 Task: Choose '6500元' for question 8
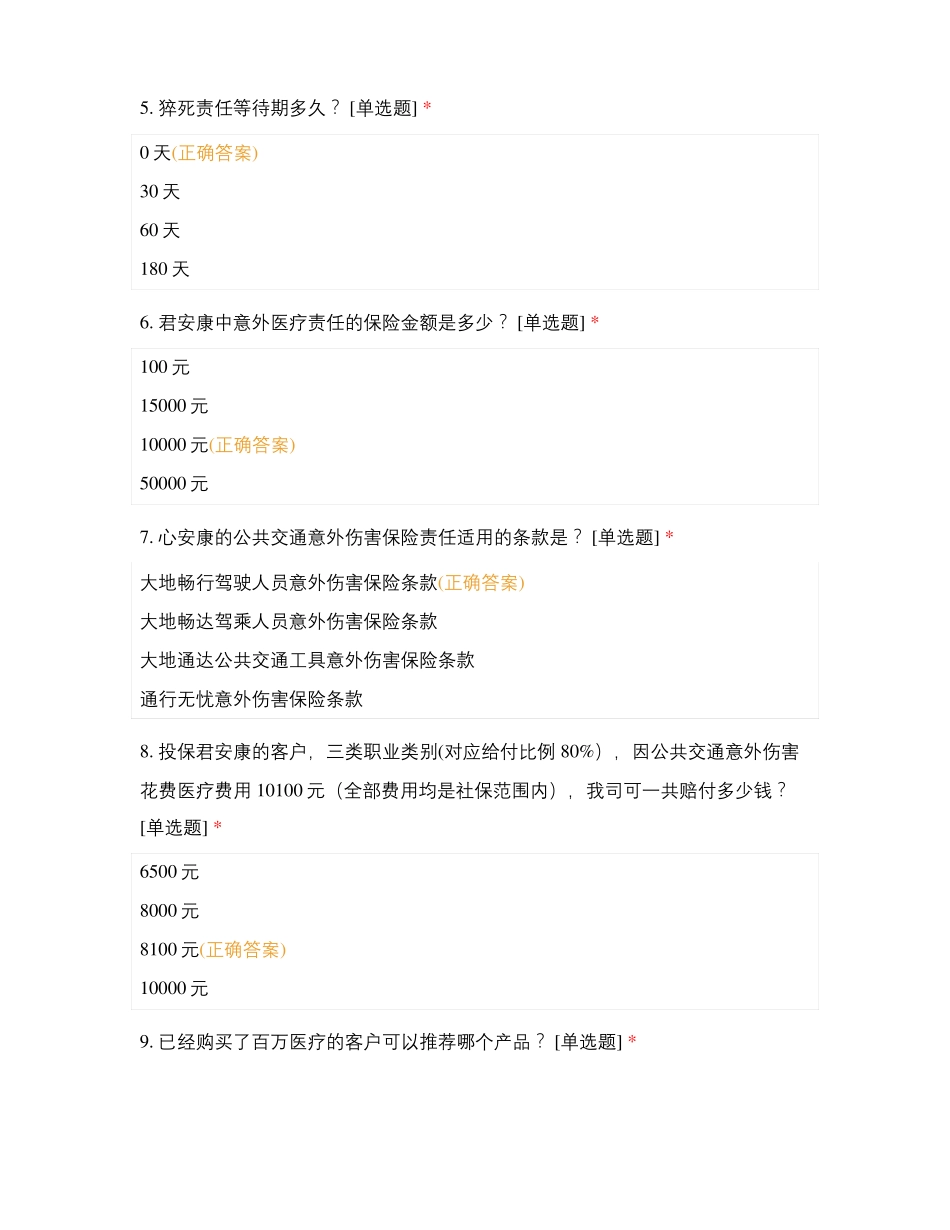[x=170, y=873]
